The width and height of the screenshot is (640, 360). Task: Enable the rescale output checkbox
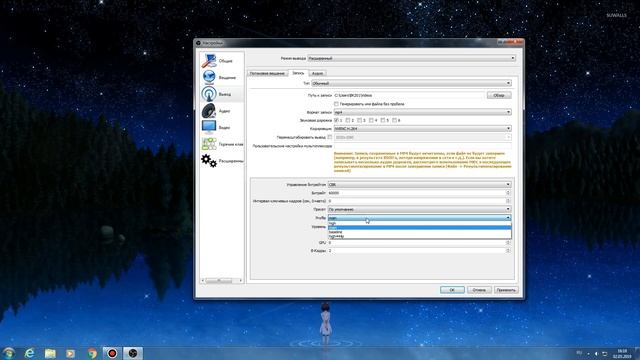coord(330,137)
